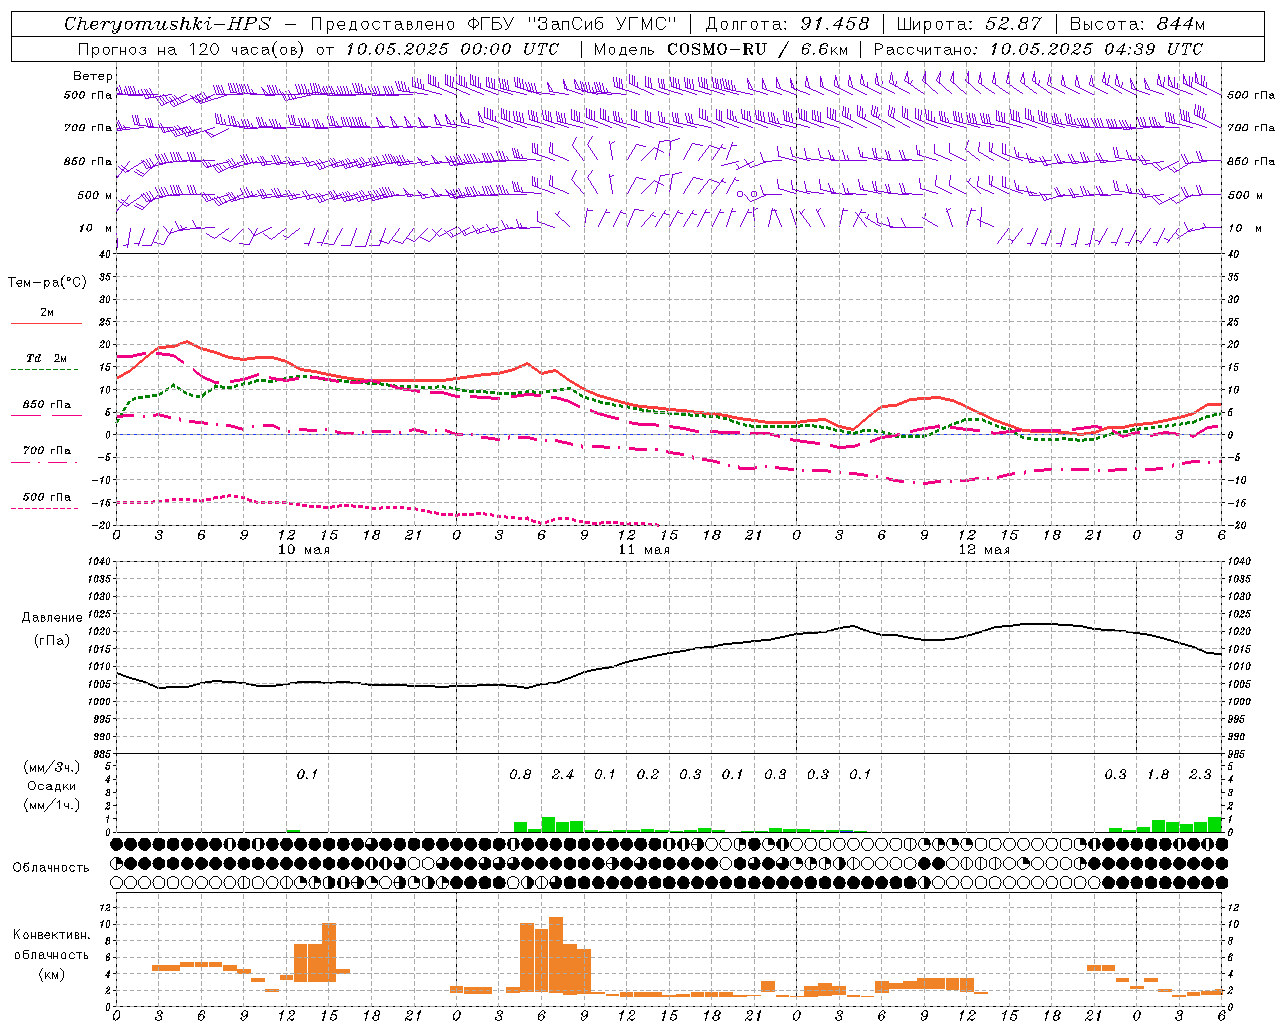Click the 'Облачность' cloud cover label

pyautogui.click(x=51, y=867)
